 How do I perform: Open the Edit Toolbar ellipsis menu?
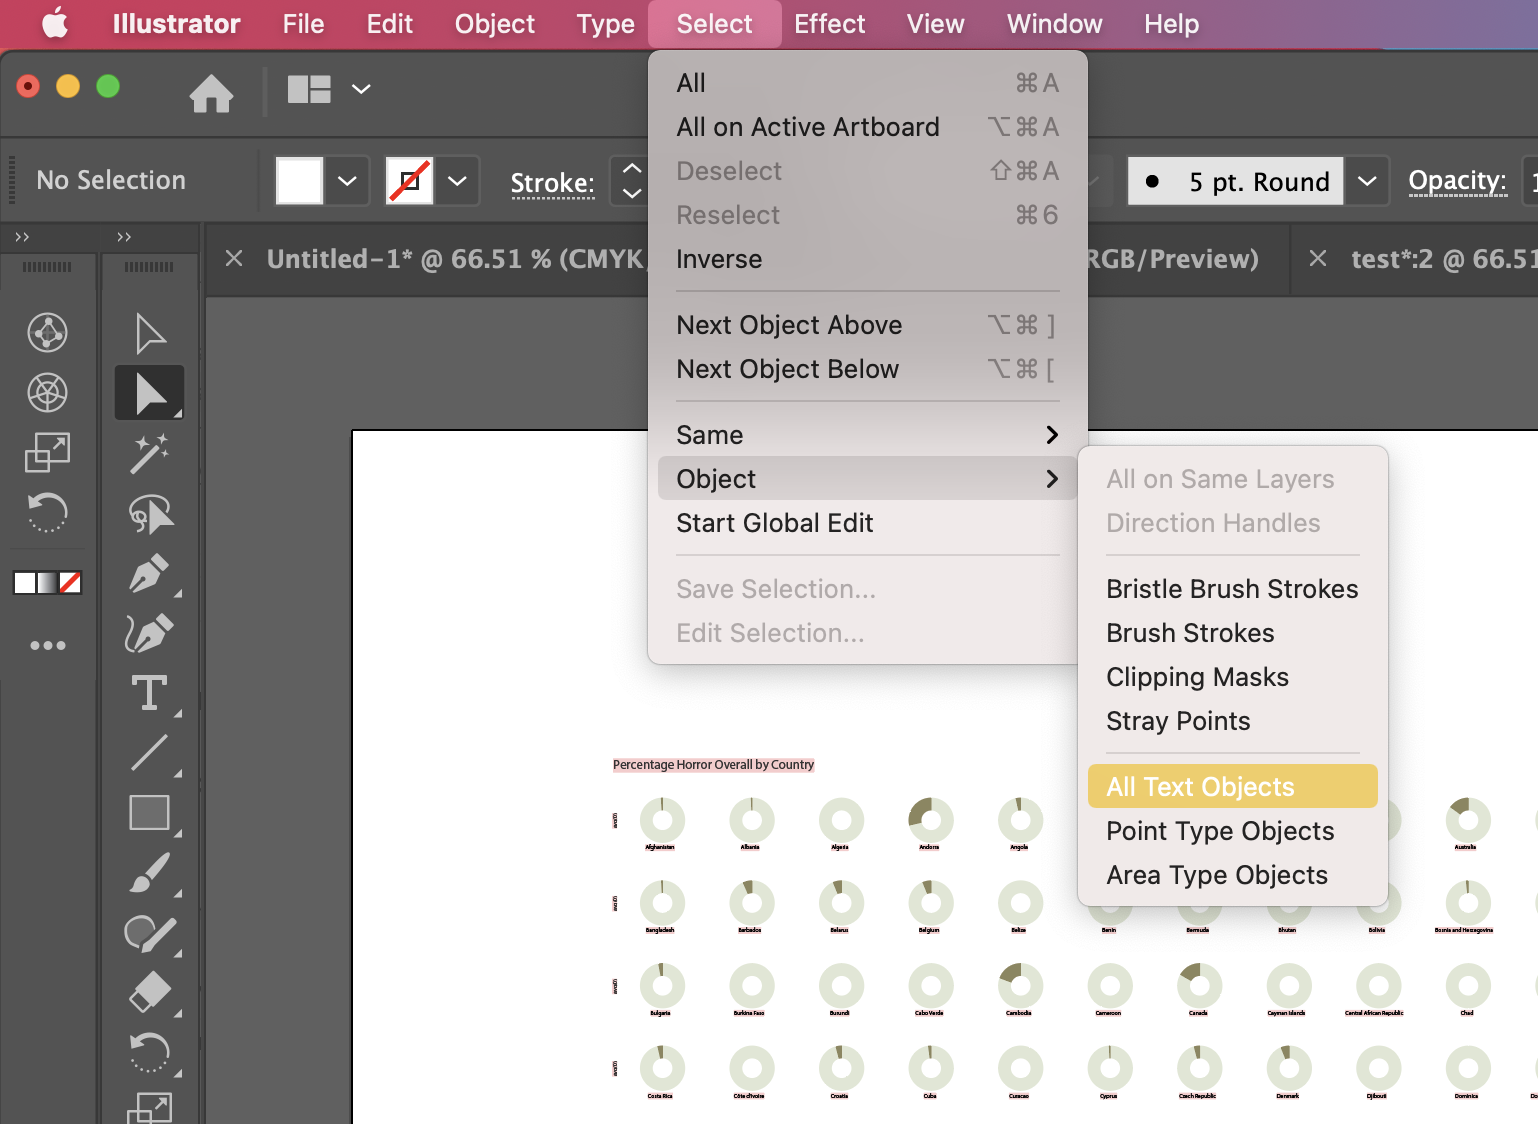(47, 645)
